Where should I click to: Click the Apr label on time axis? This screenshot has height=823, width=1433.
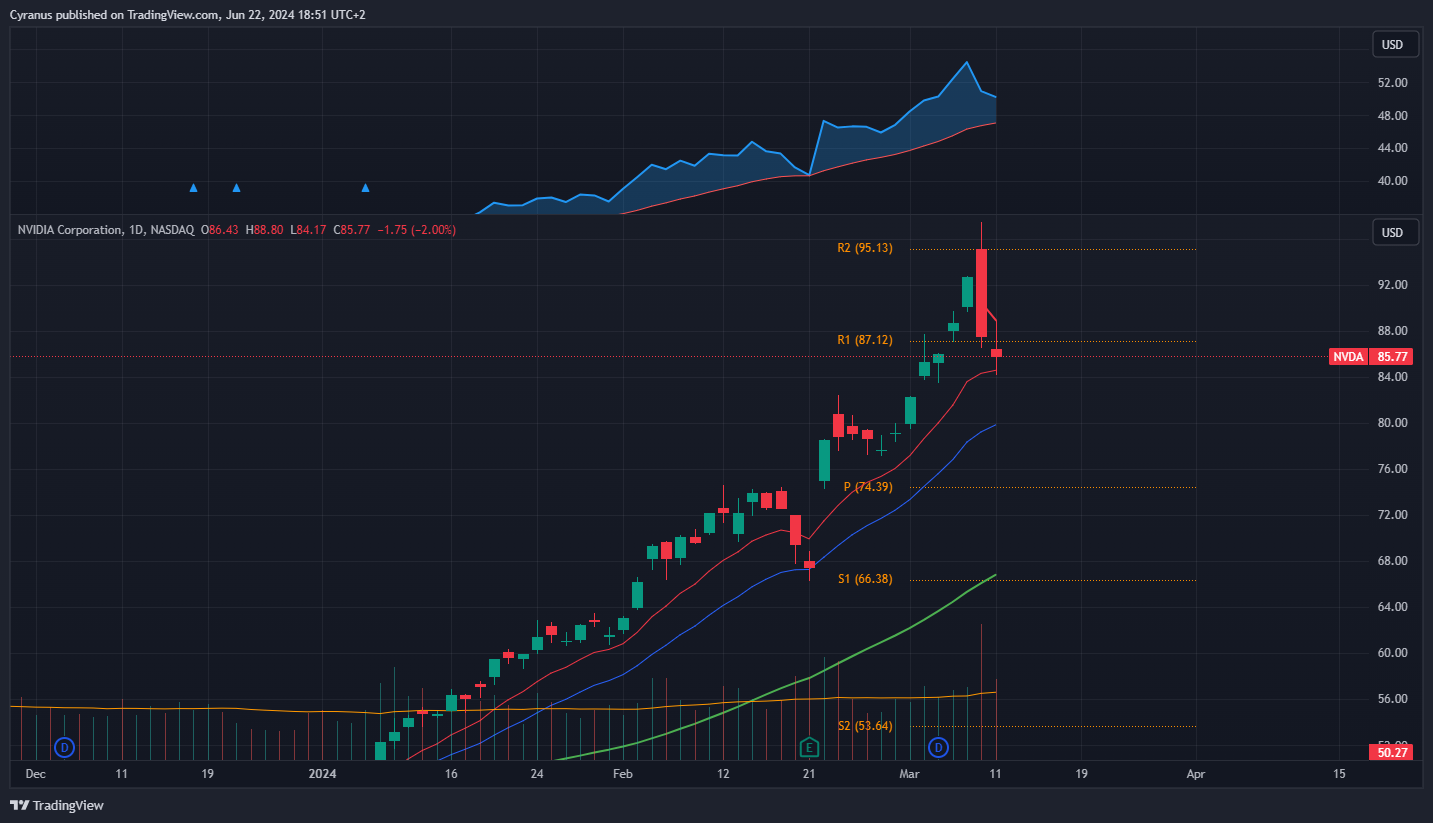(1195, 774)
